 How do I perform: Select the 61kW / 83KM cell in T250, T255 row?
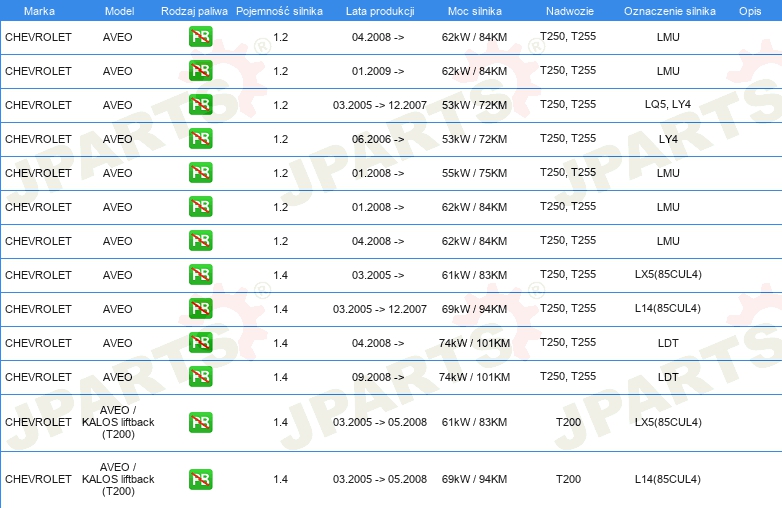coord(474,275)
